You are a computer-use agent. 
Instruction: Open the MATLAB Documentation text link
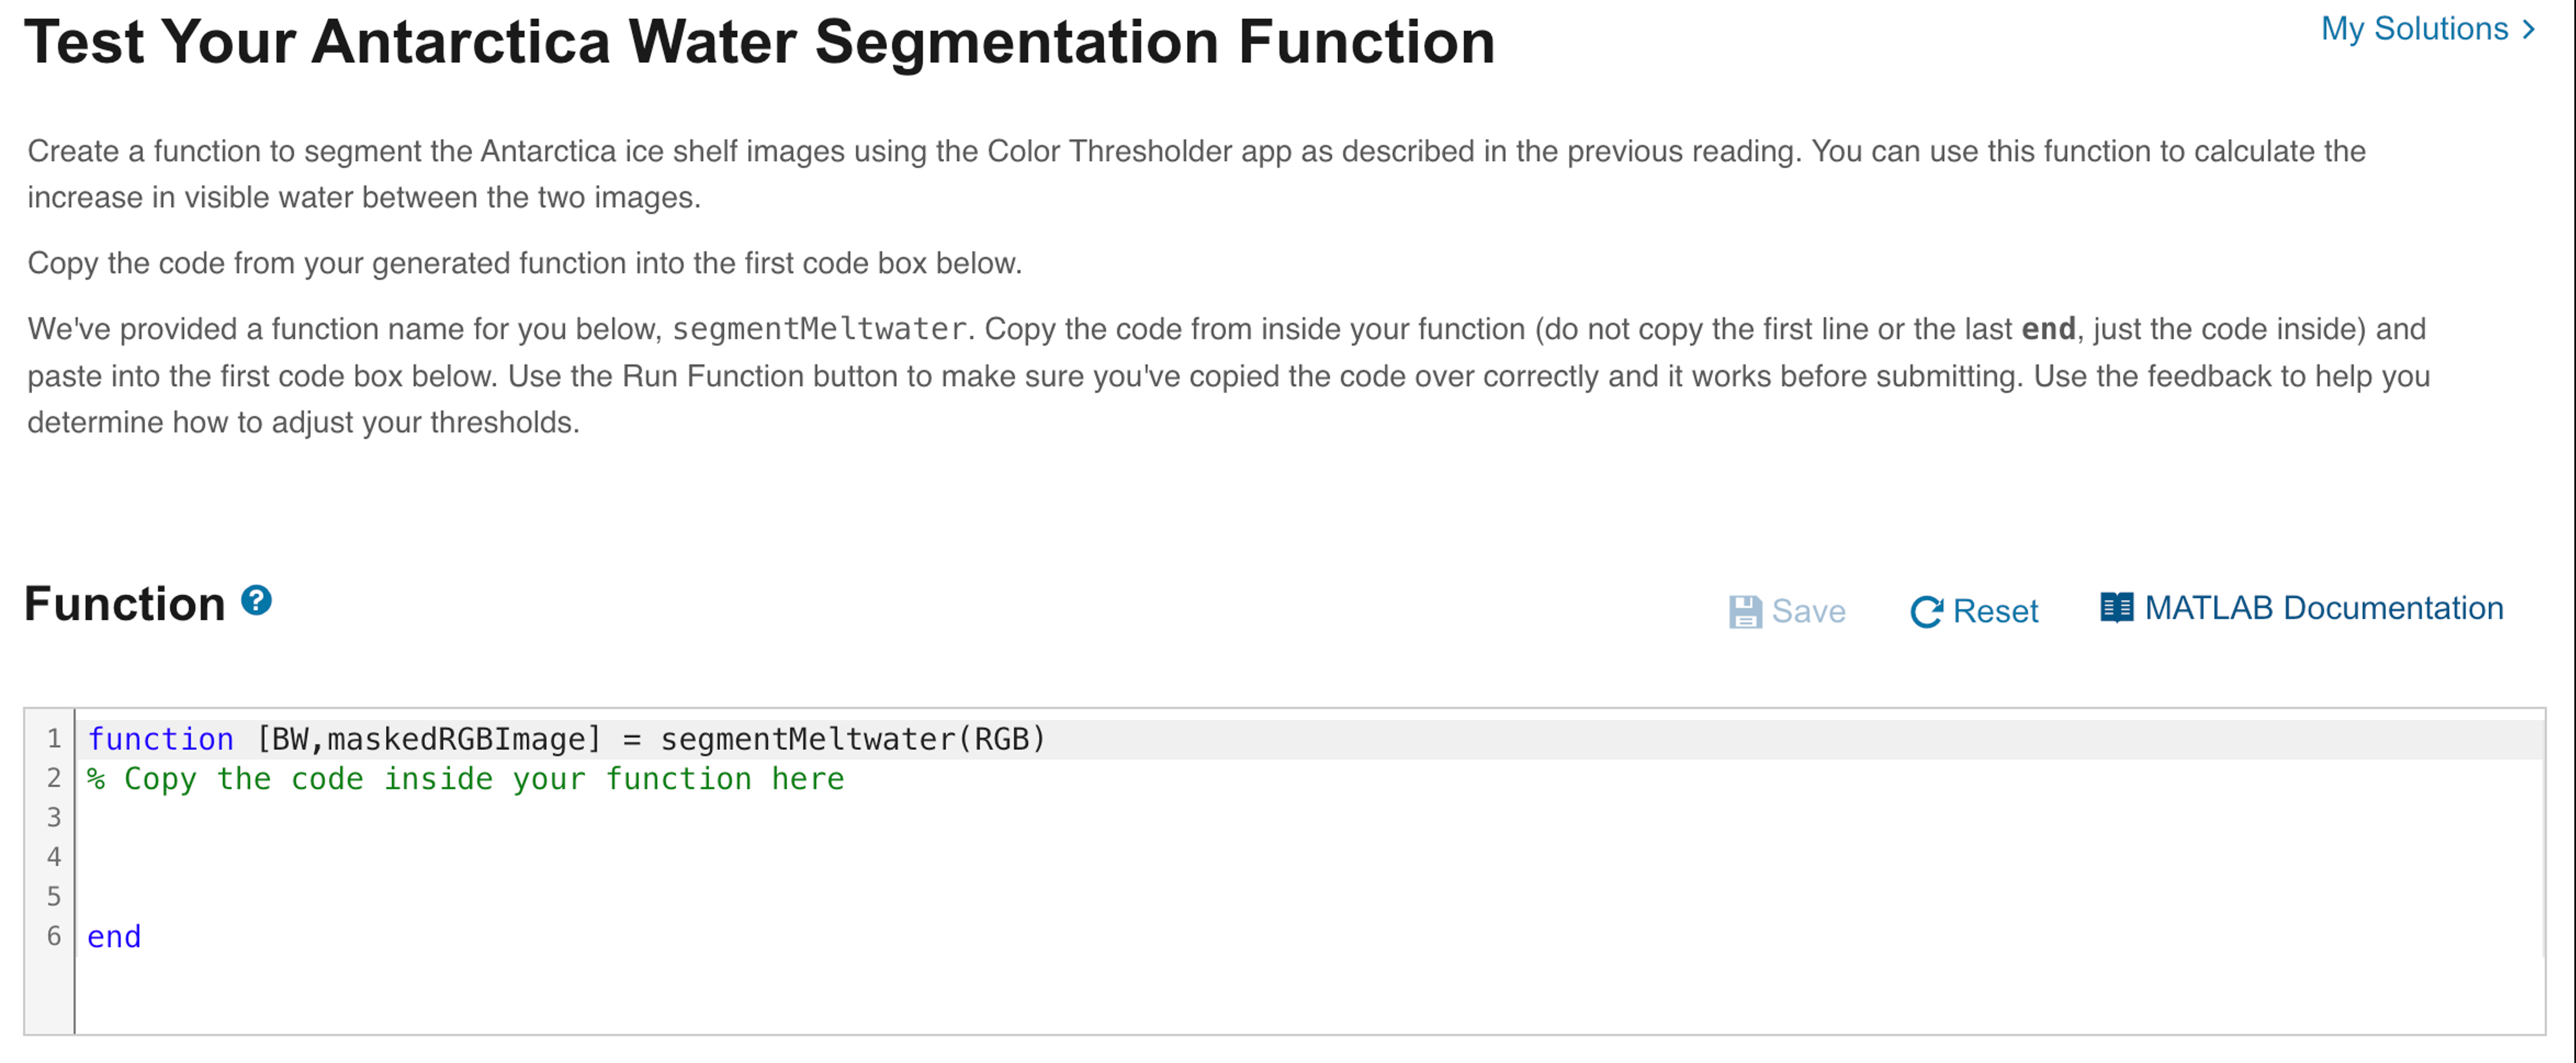(x=2323, y=607)
